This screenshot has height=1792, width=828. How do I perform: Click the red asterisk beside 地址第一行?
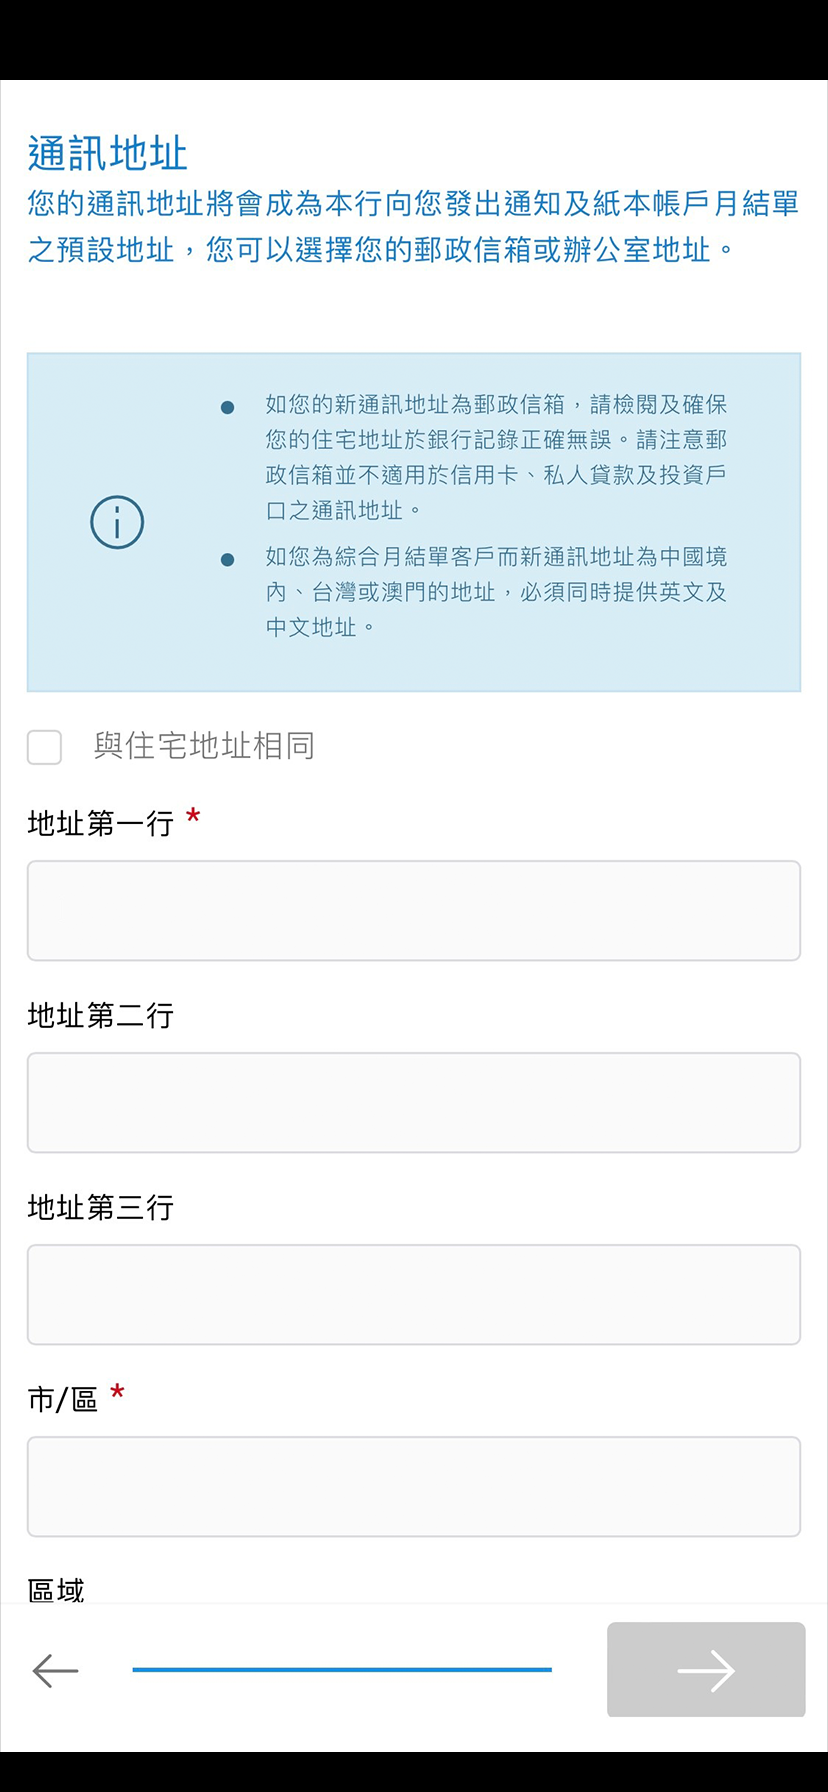tap(194, 816)
